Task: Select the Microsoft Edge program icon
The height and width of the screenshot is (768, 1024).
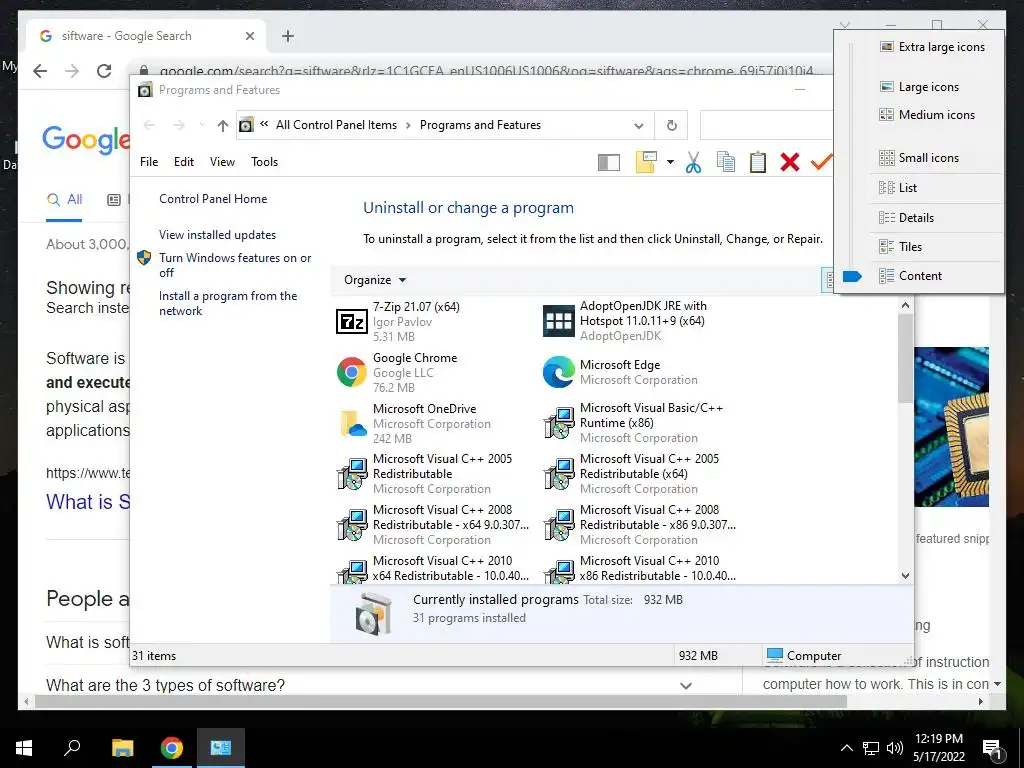Action: (x=559, y=372)
